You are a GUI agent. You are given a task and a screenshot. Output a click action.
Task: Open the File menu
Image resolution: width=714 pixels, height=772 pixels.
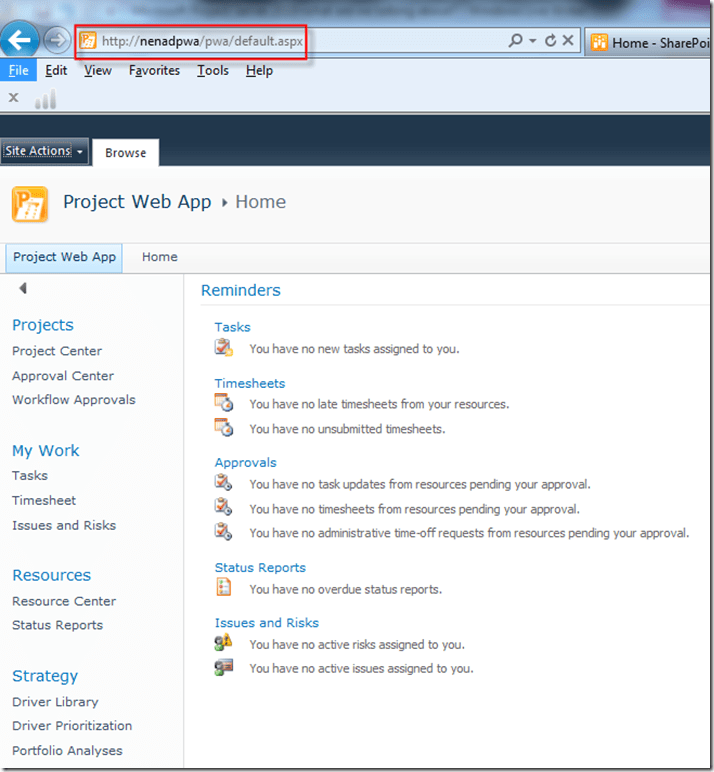click(x=19, y=70)
